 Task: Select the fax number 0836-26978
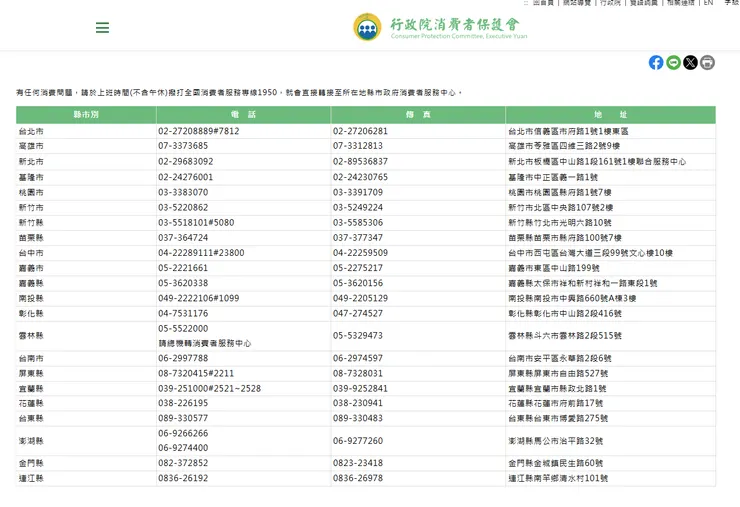coord(358,478)
